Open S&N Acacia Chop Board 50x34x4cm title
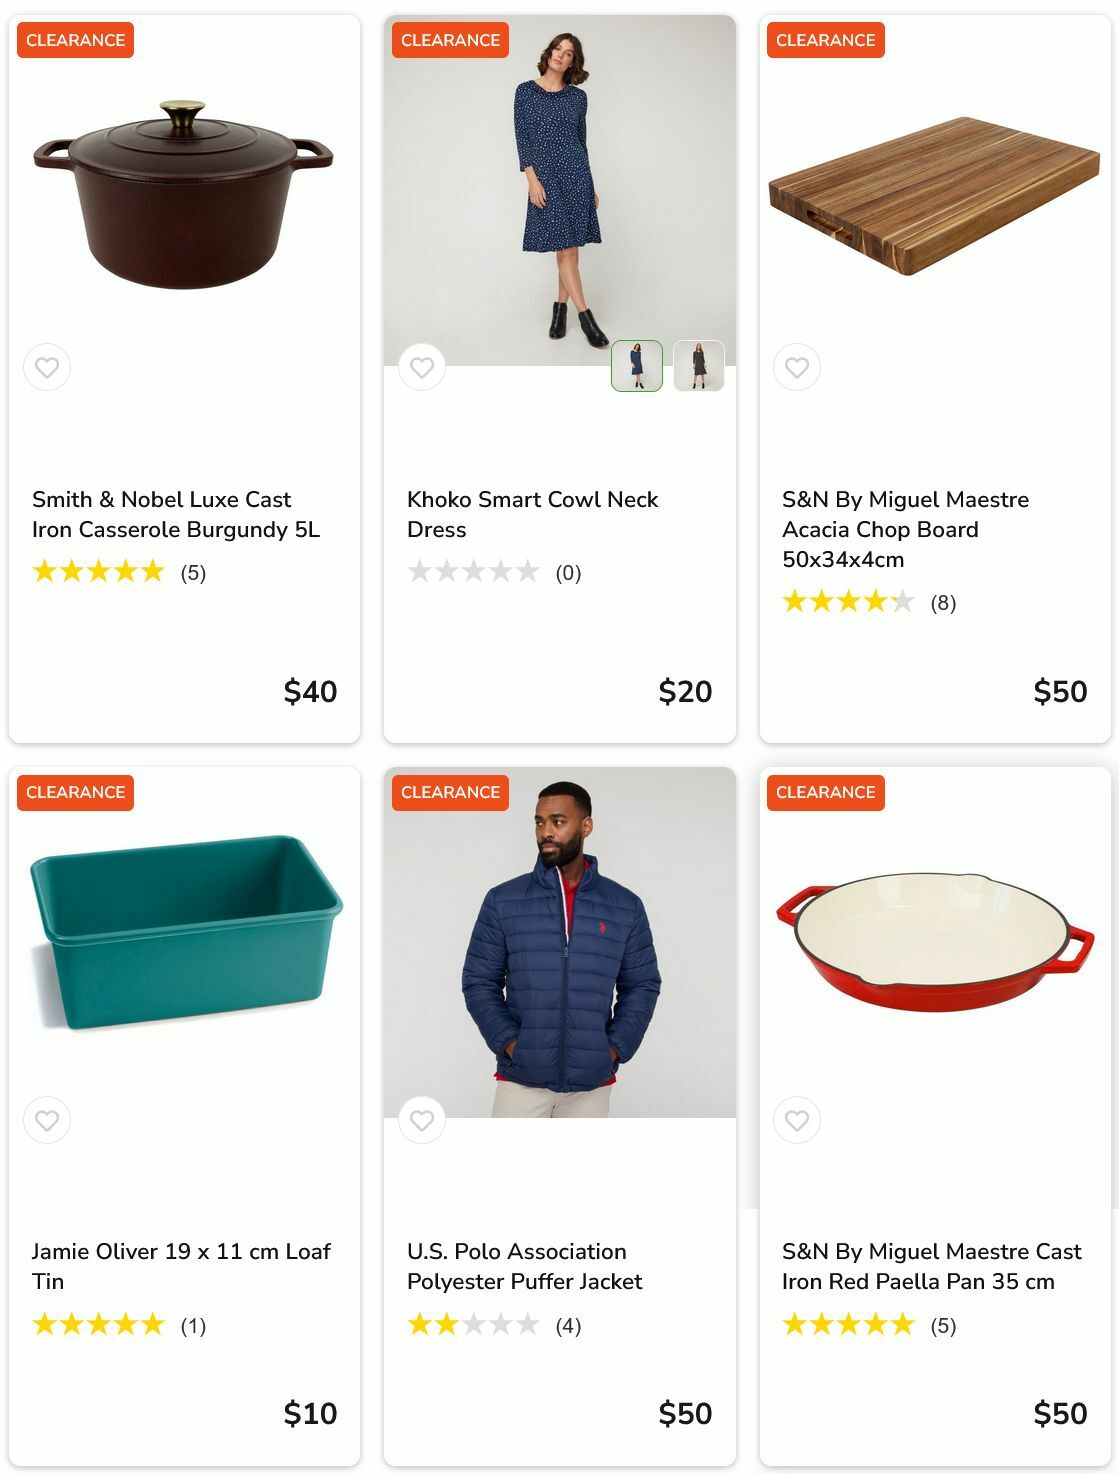This screenshot has height=1474, width=1119. click(904, 529)
